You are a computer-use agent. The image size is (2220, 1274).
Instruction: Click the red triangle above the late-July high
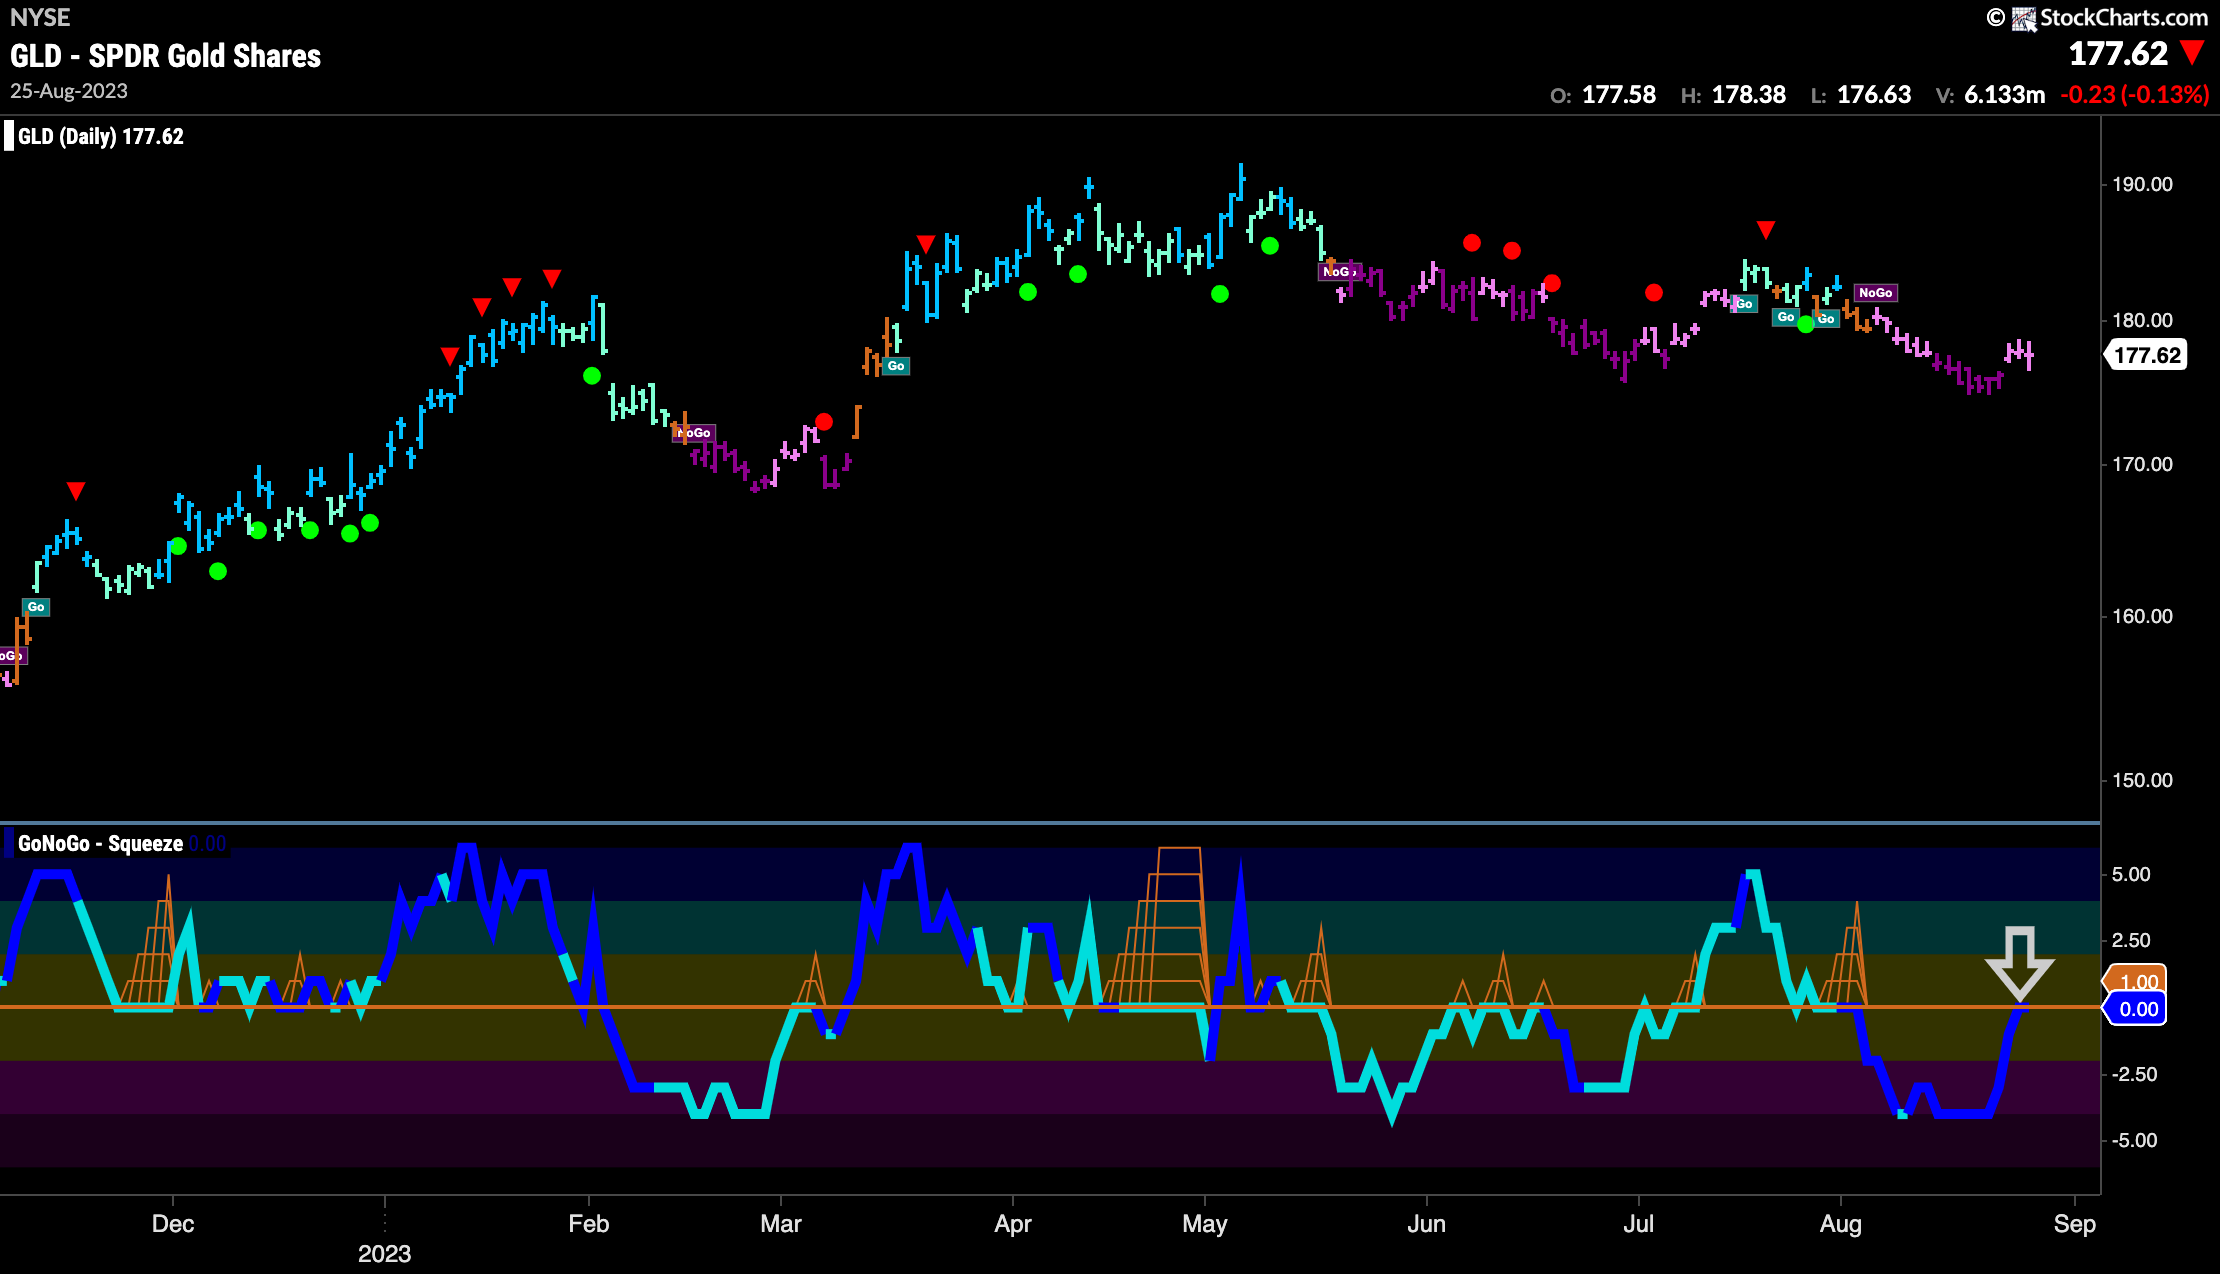pyautogui.click(x=1766, y=231)
